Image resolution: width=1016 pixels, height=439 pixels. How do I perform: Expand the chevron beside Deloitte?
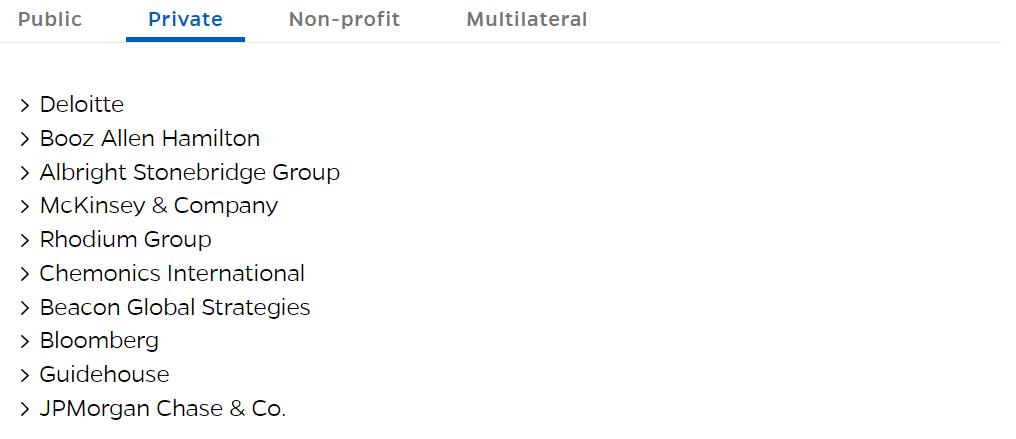(x=25, y=105)
